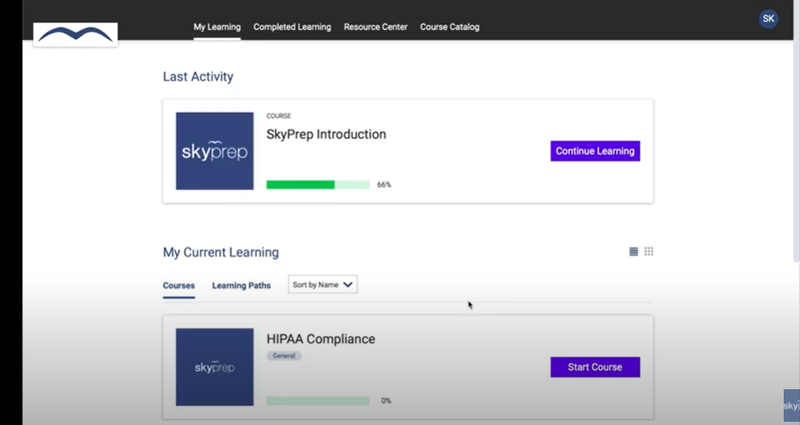Open the Course Catalog tab
The image size is (800, 425).
point(449,27)
